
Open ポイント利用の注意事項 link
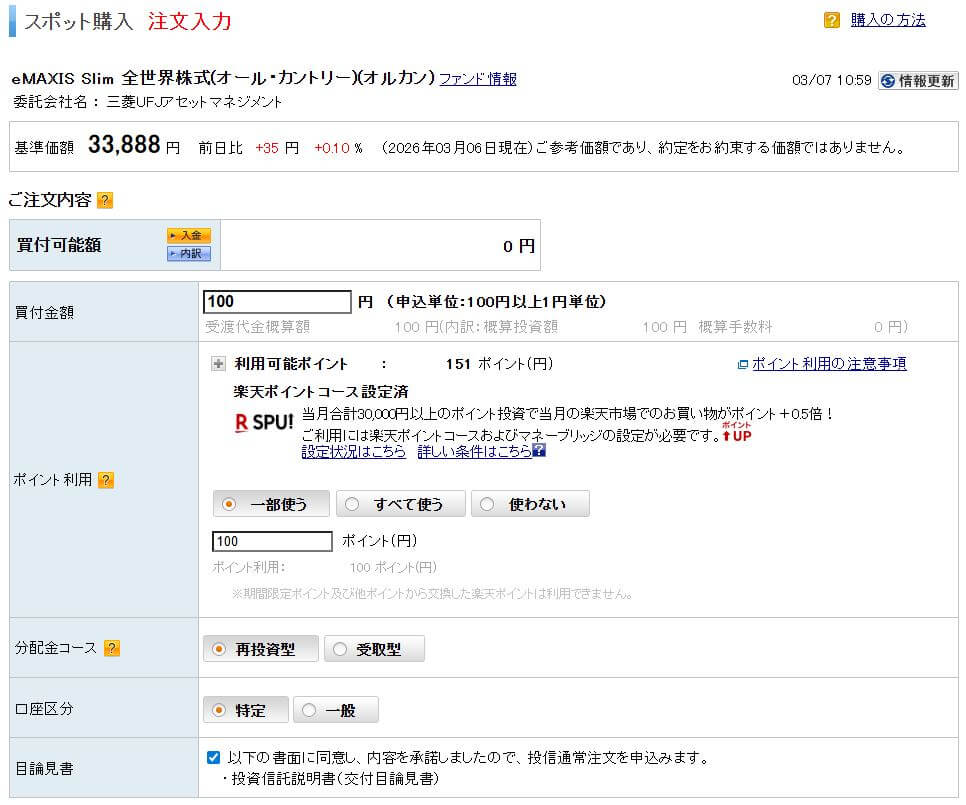(828, 364)
